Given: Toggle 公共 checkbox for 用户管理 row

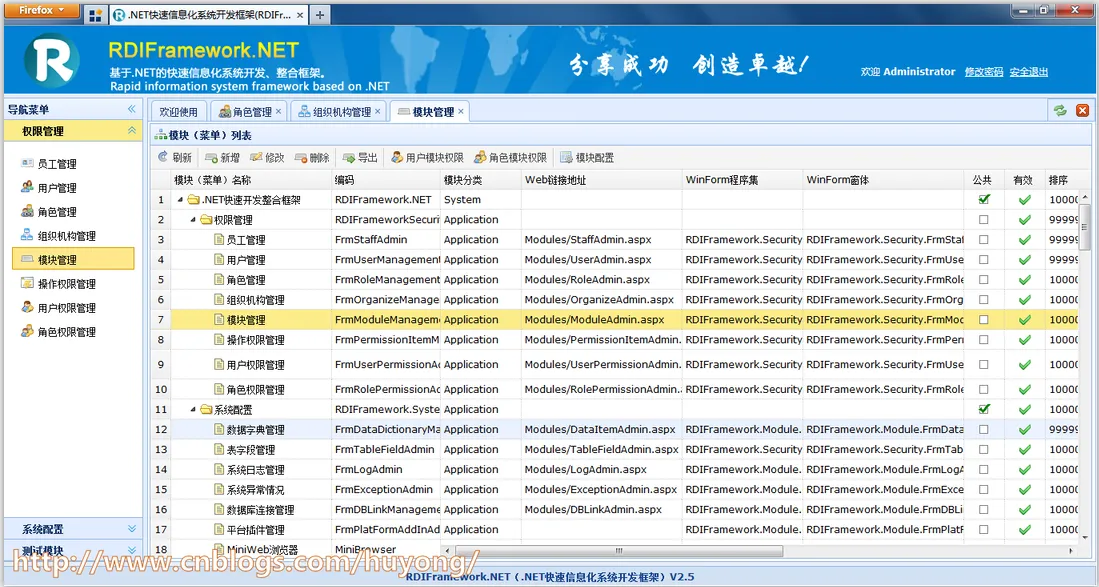Looking at the screenshot, I should (984, 259).
